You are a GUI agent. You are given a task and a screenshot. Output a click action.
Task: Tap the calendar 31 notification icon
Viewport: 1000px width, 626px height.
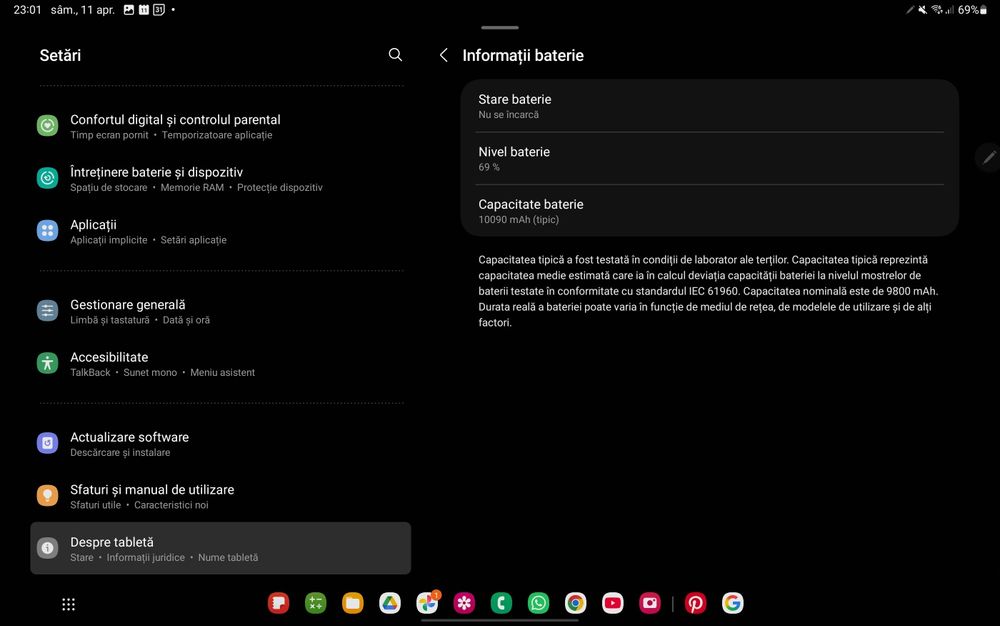tap(159, 10)
